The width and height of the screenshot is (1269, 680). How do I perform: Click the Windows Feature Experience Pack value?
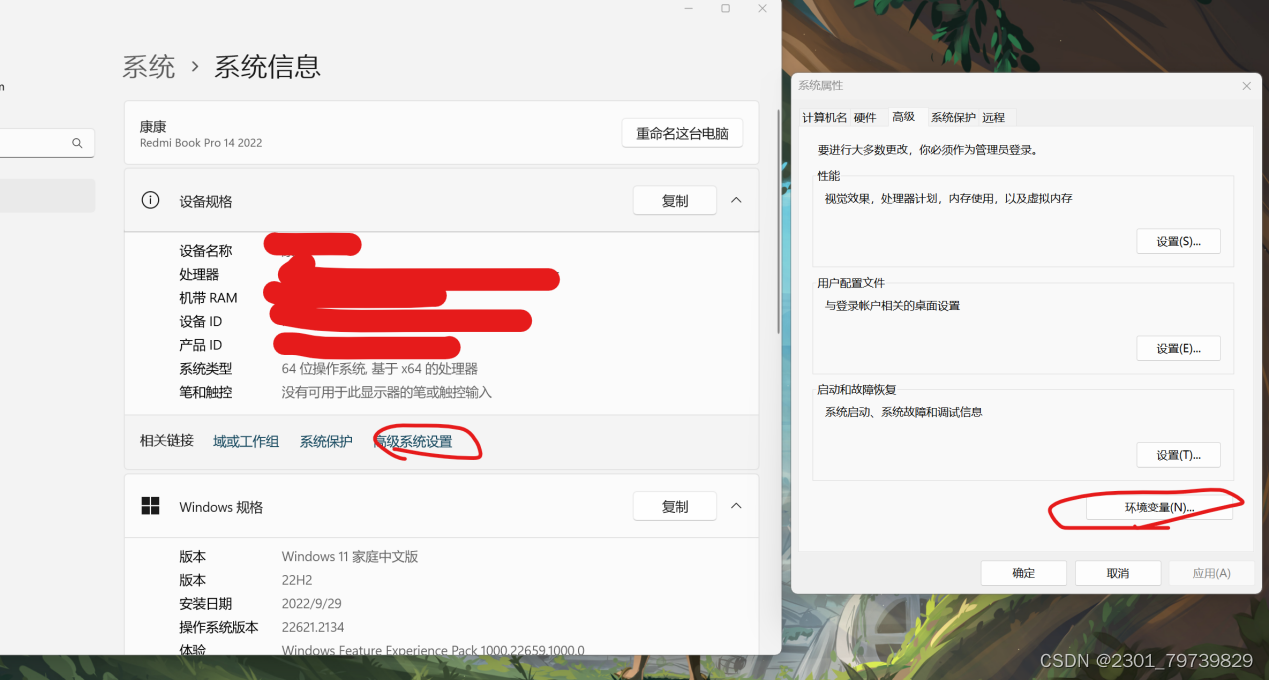[x=433, y=650]
